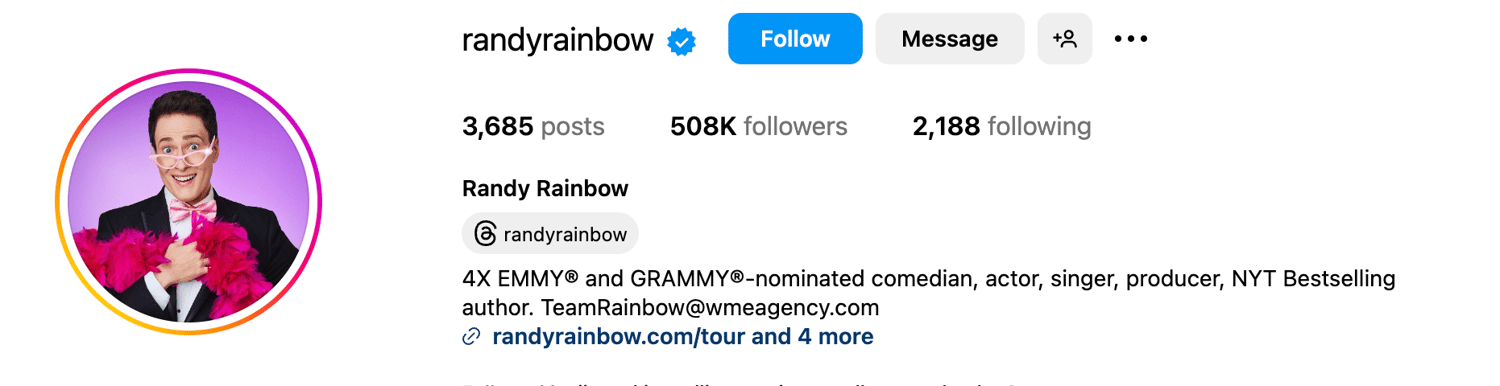Click the Randy Rainbow display name

545,189
